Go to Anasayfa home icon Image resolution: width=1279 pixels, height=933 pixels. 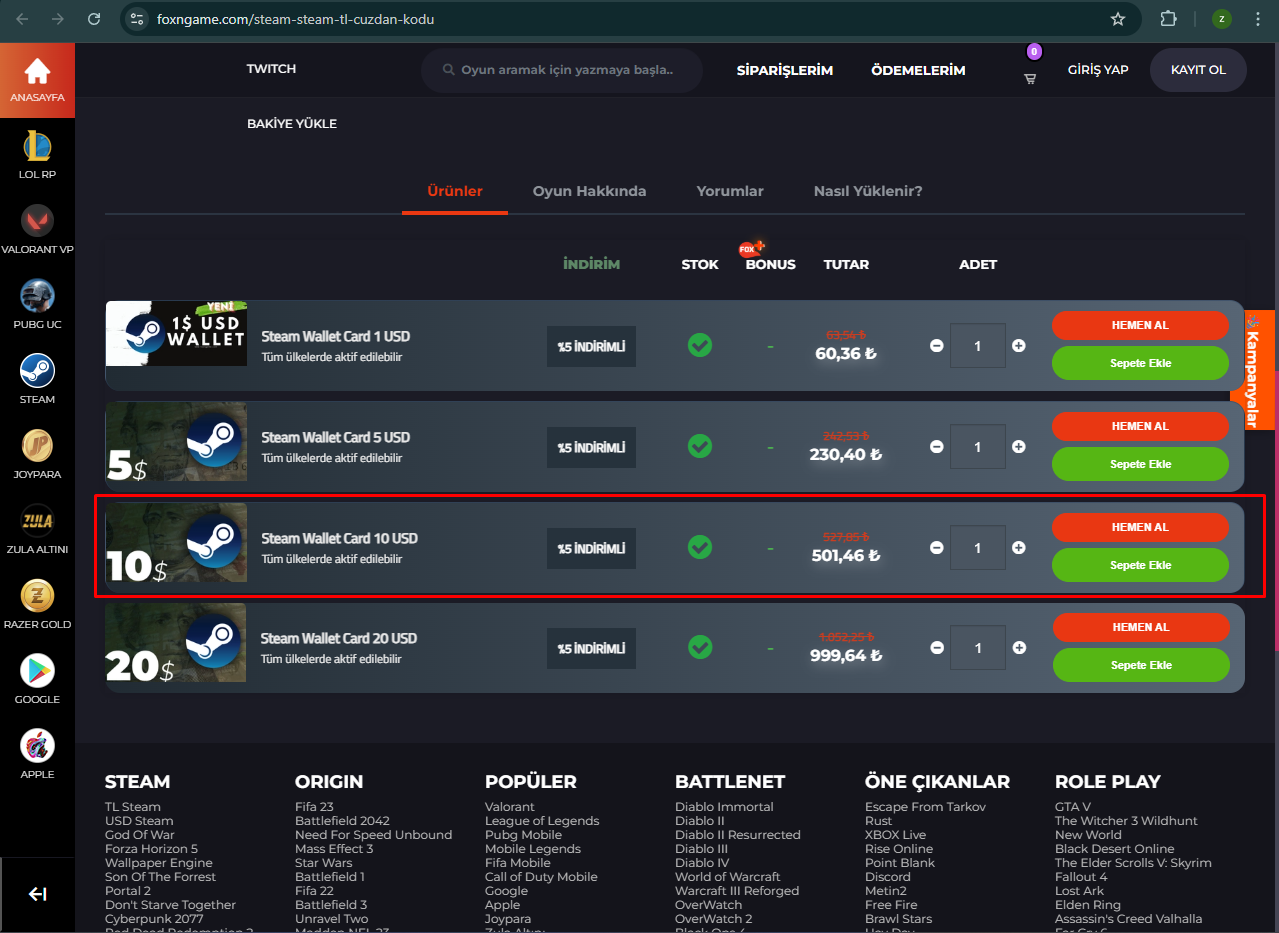pos(37,72)
